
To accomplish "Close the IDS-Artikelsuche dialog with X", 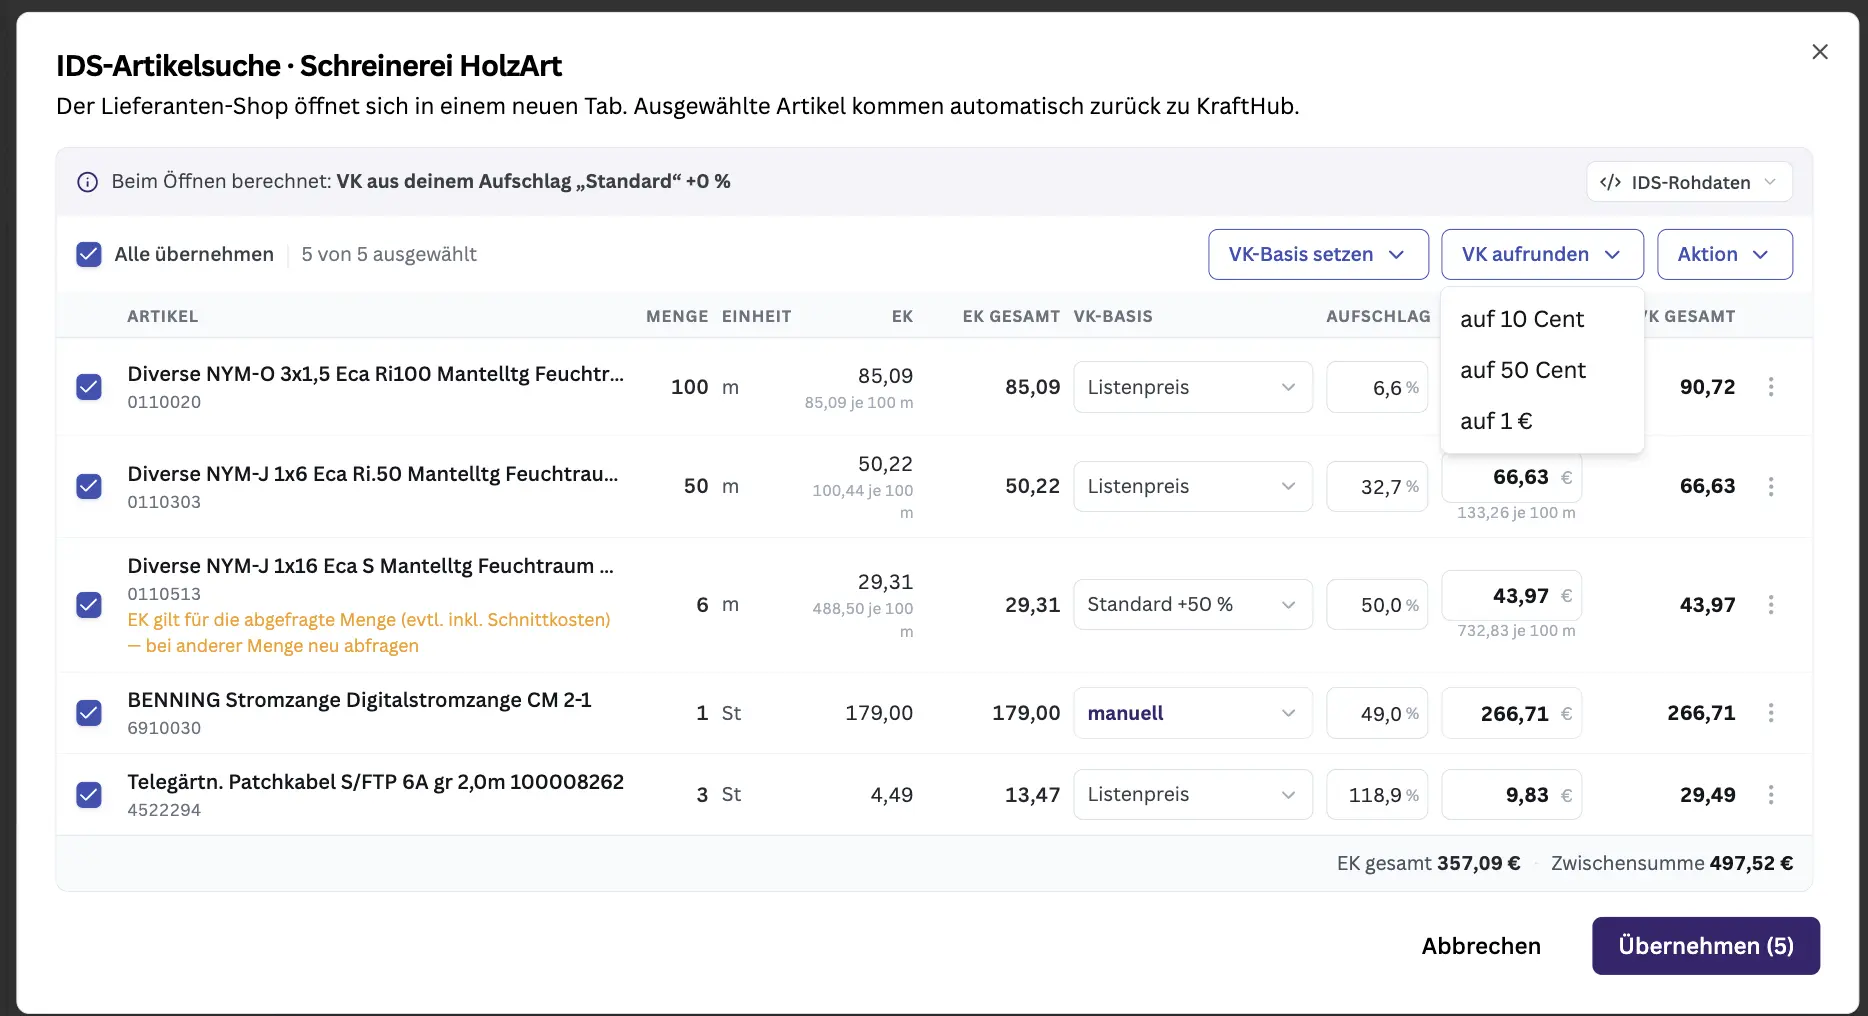I will point(1820,52).
